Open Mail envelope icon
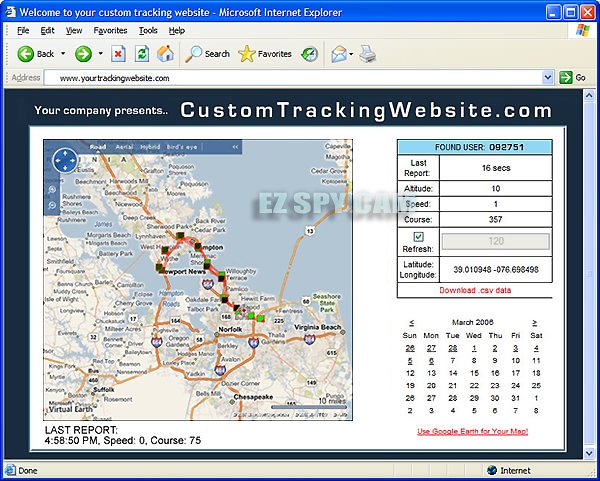Screen dimensions: 600x481 [339, 54]
